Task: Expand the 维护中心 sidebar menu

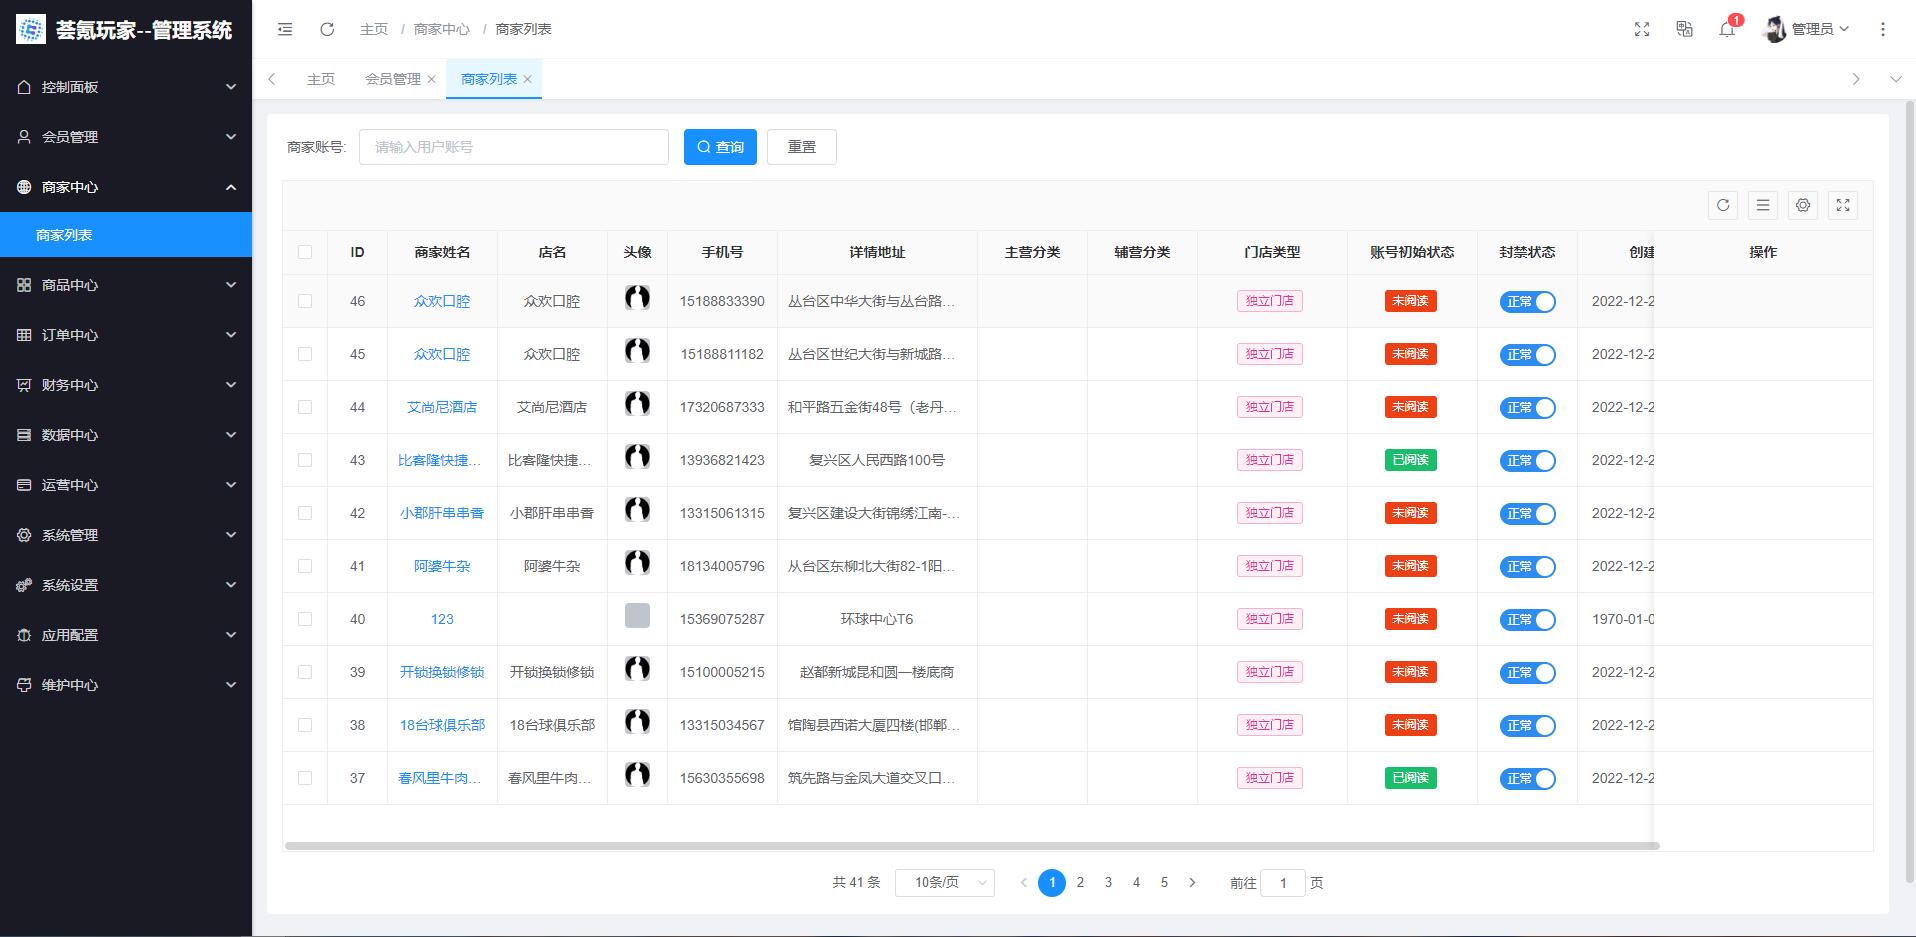Action: coord(126,685)
